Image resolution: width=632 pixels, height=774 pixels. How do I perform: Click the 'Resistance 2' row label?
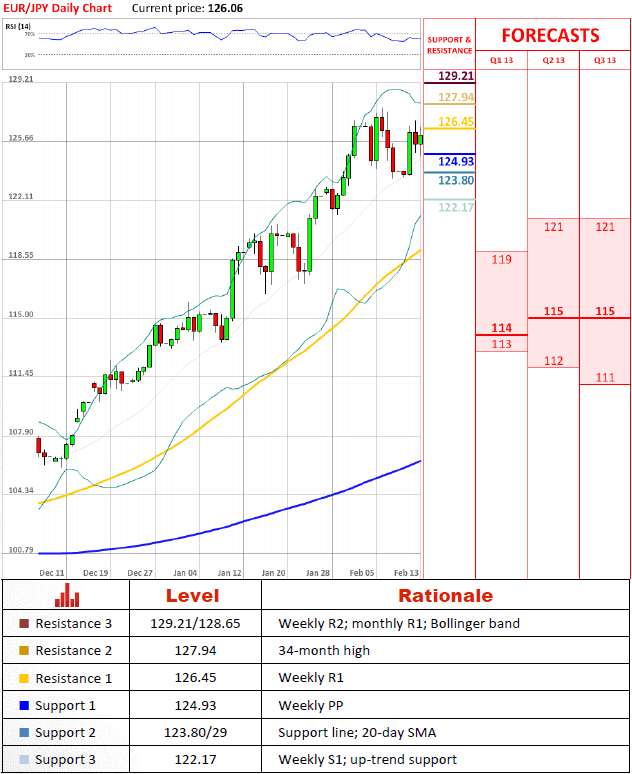click(74, 651)
